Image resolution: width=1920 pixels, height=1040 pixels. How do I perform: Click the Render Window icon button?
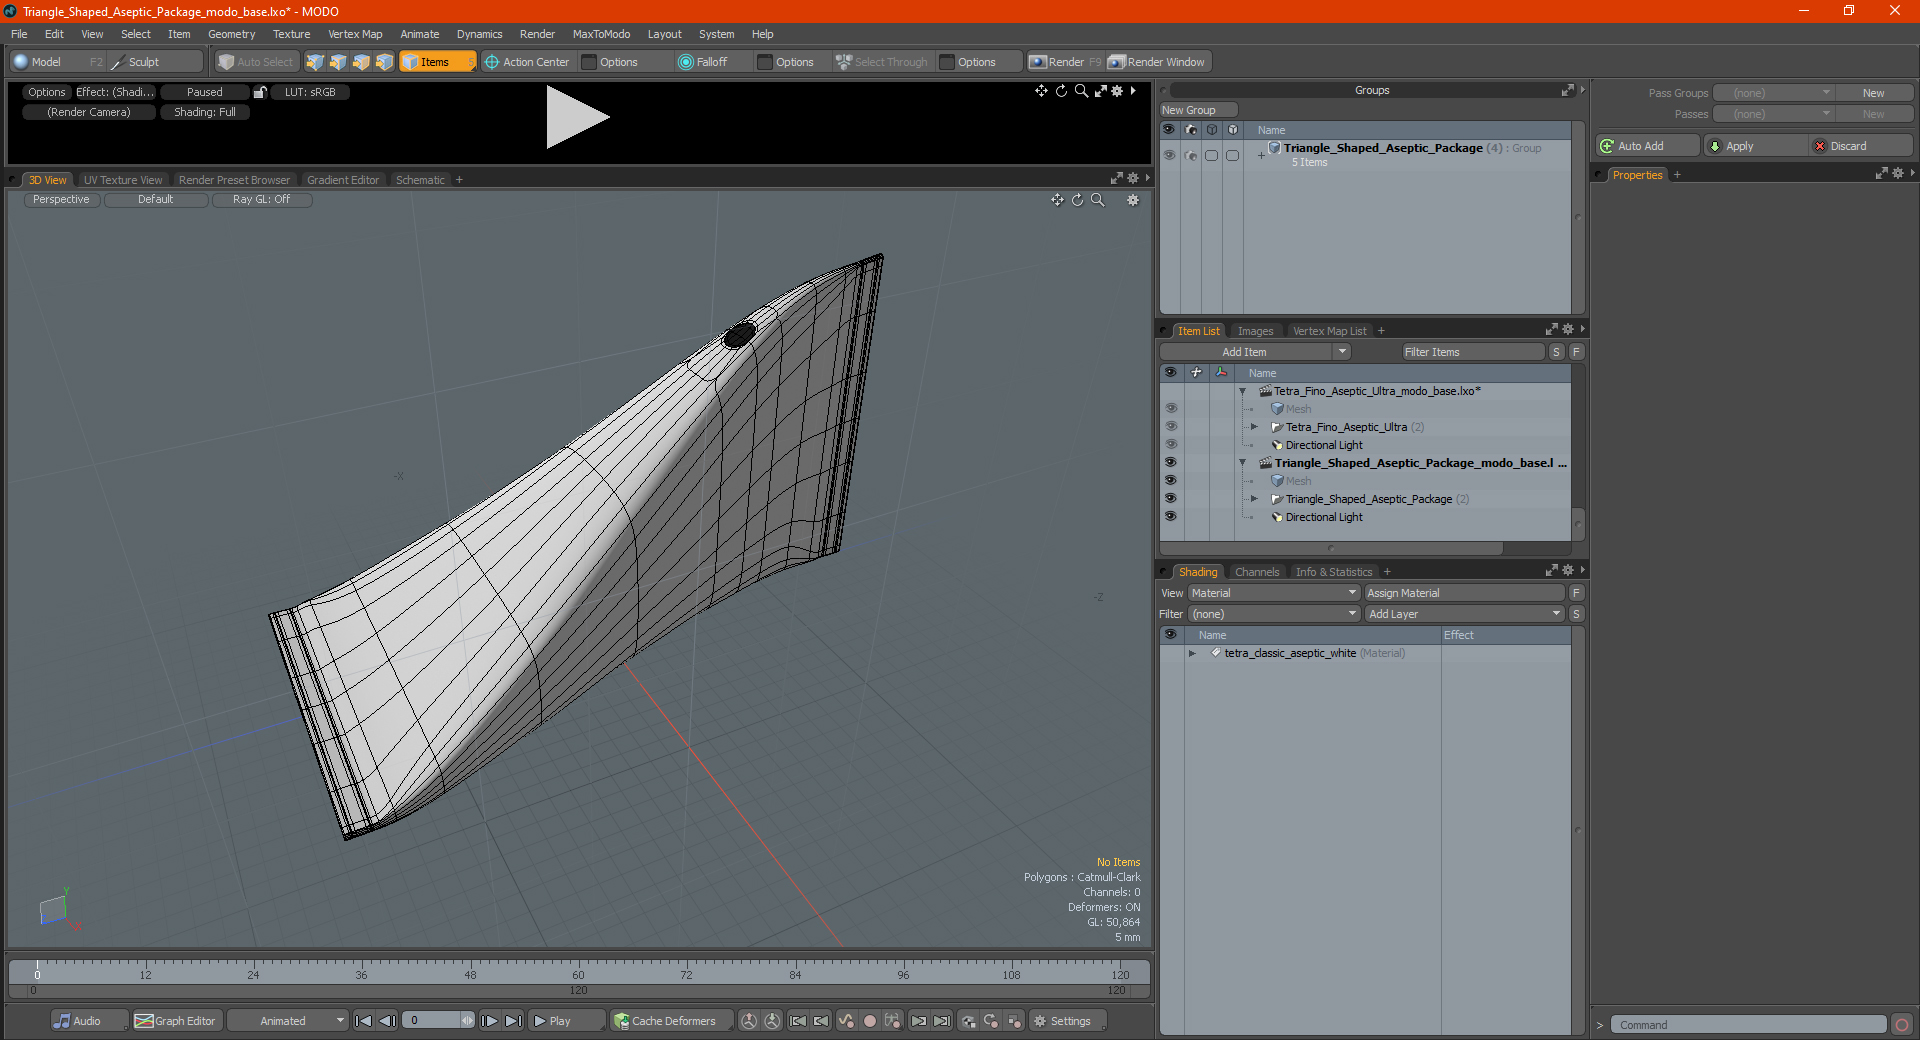[1117, 62]
